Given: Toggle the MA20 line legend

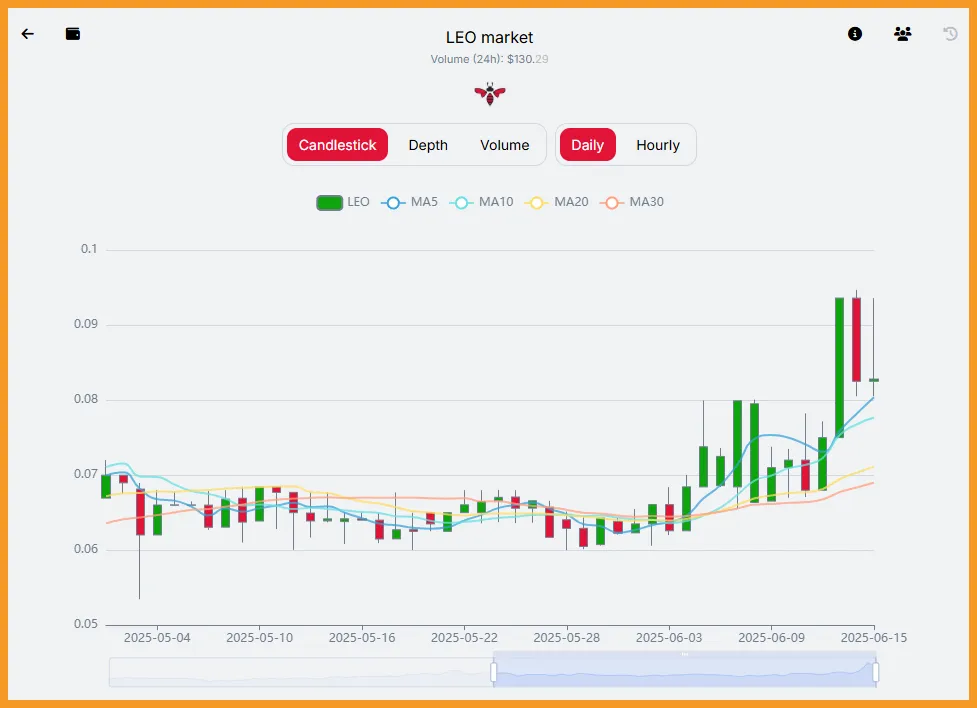Looking at the screenshot, I should [x=556, y=202].
